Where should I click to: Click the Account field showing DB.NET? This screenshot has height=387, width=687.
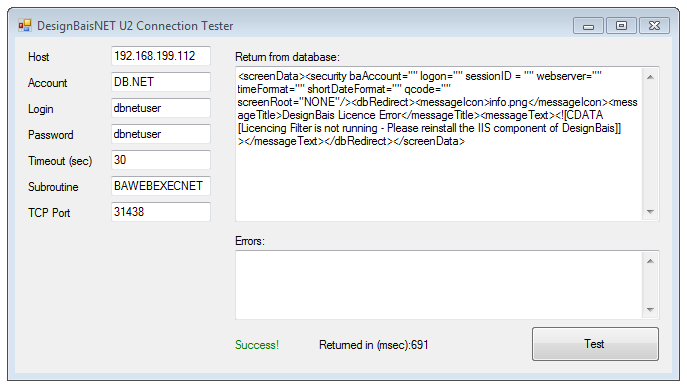(x=161, y=82)
